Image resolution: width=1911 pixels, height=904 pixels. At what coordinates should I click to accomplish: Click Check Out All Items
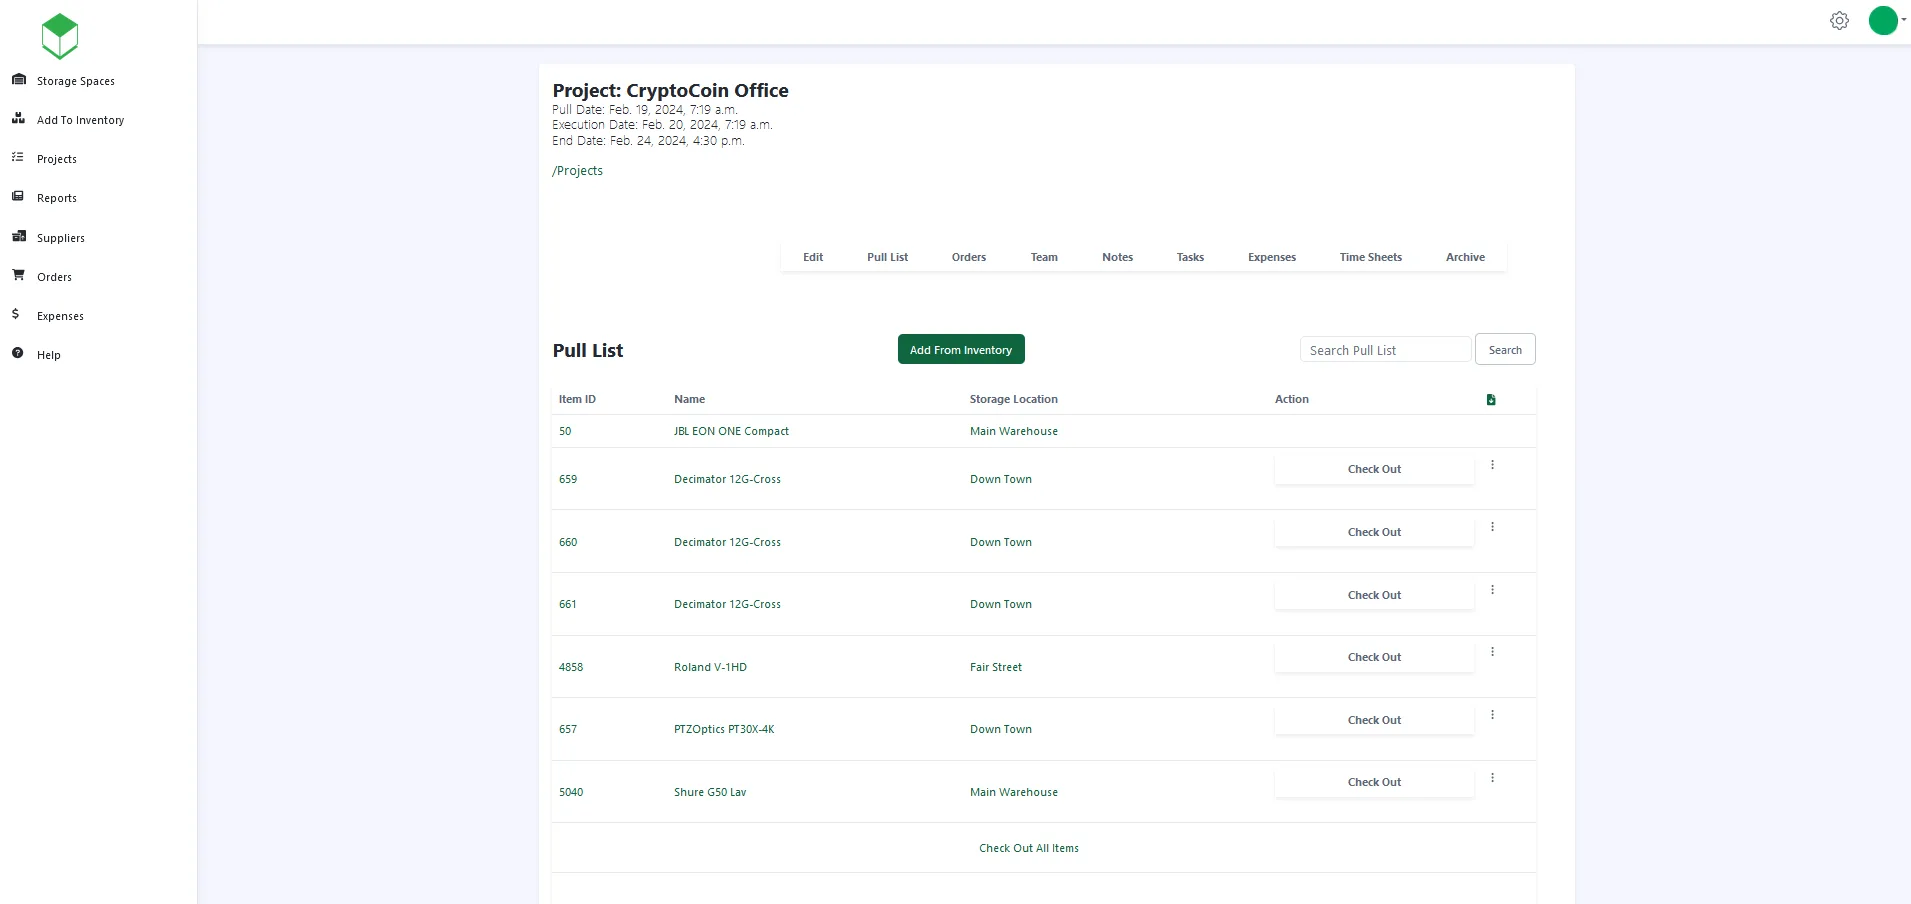coord(1028,847)
